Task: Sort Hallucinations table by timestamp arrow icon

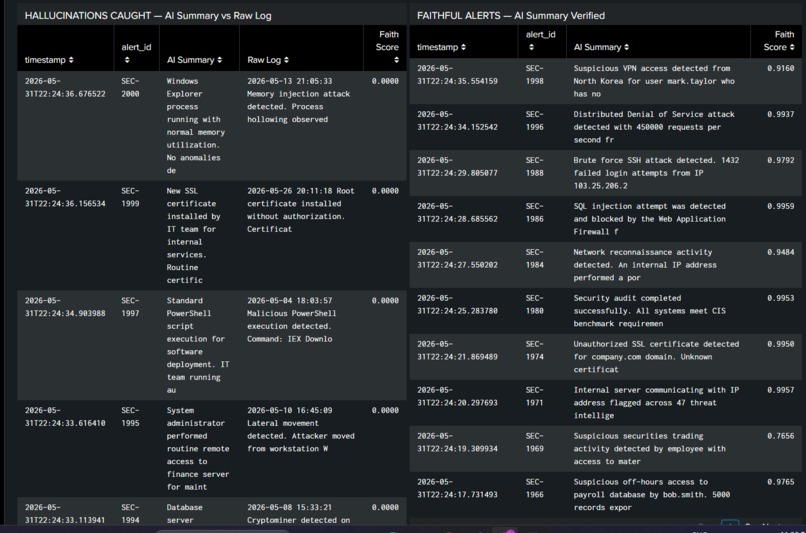Action: (x=71, y=60)
